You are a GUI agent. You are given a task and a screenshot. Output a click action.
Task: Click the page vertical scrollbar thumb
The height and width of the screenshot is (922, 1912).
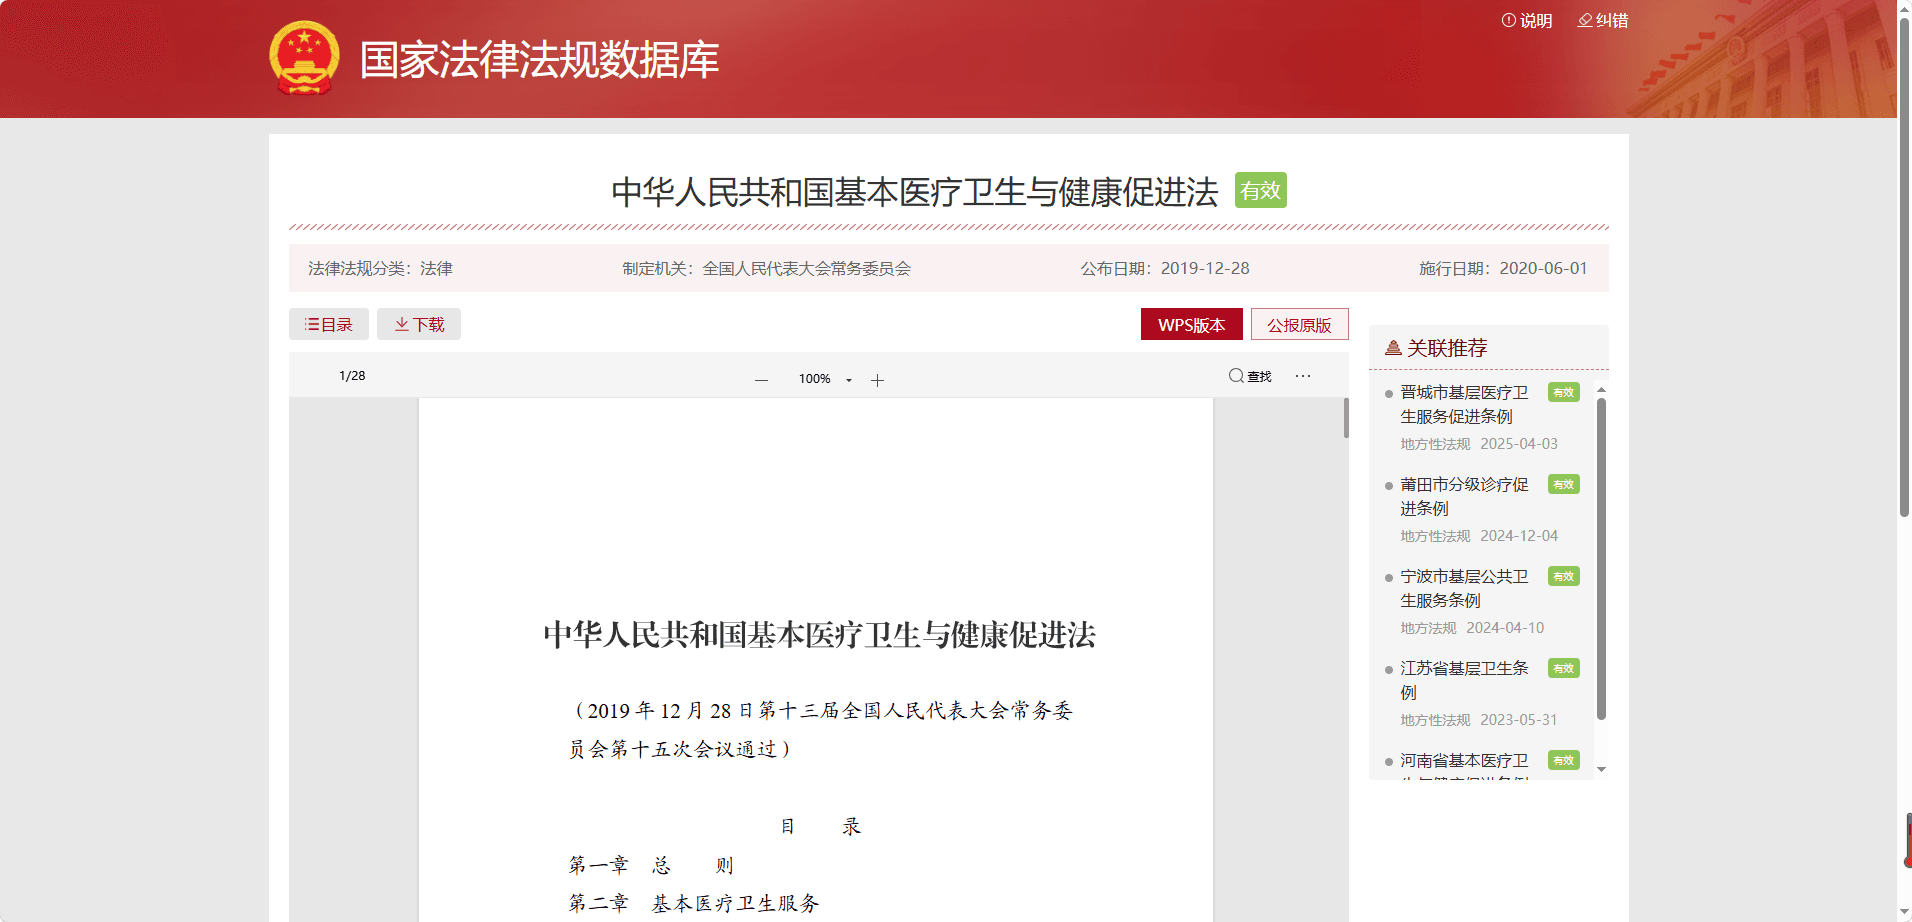[1904, 267]
